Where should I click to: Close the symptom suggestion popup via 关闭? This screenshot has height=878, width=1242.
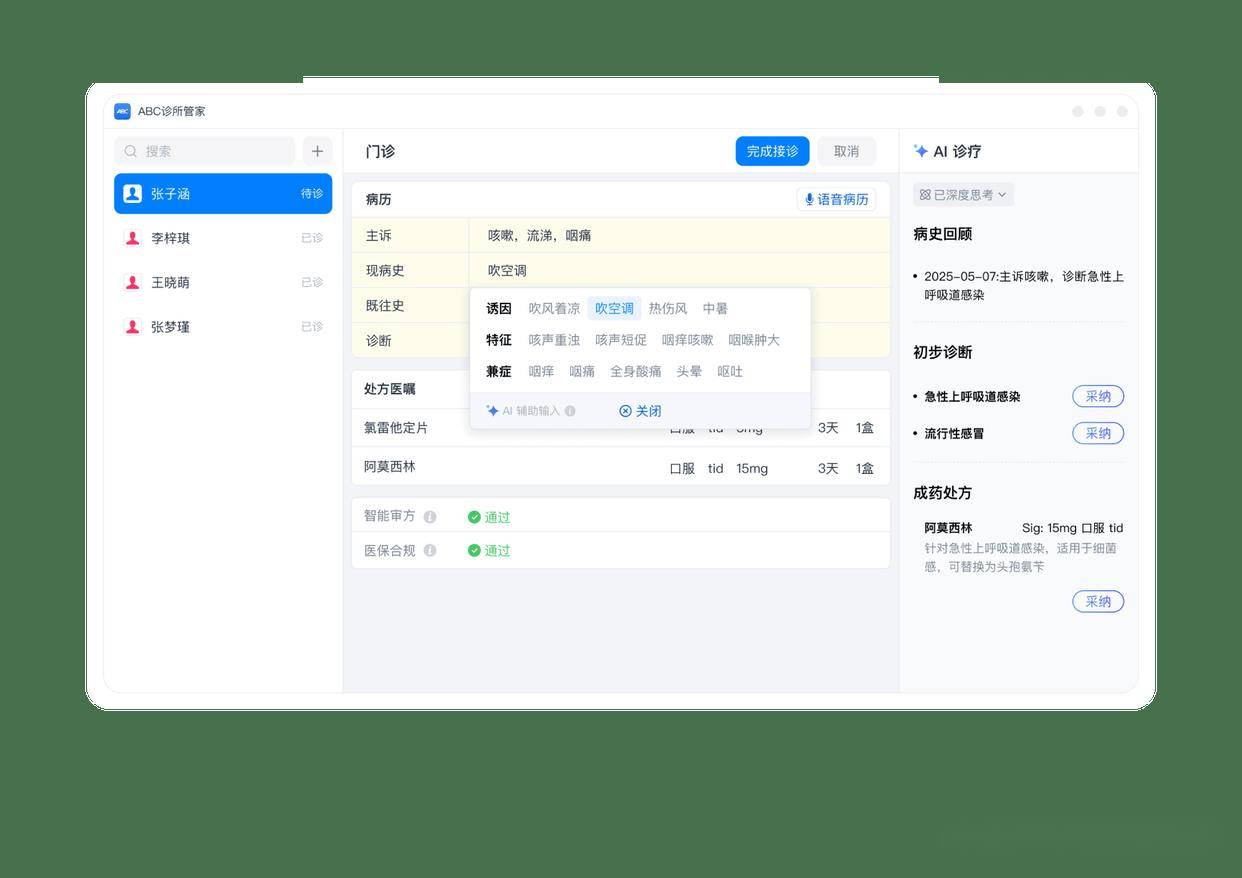coord(640,411)
